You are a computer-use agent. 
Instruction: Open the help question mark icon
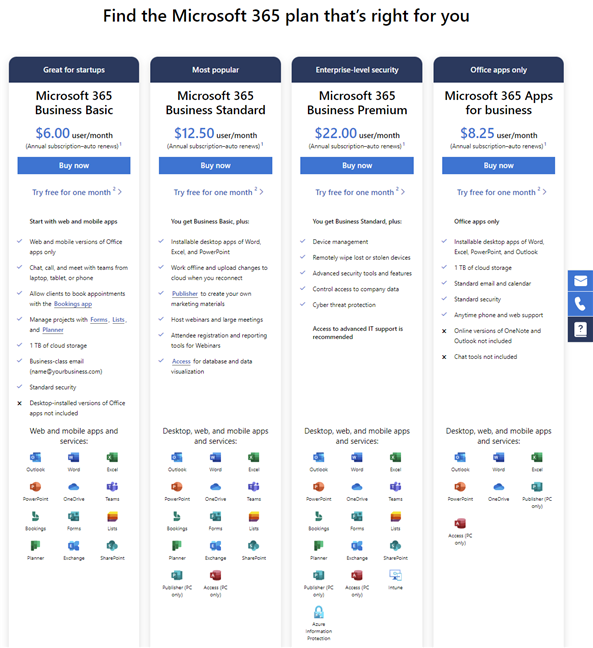(580, 329)
